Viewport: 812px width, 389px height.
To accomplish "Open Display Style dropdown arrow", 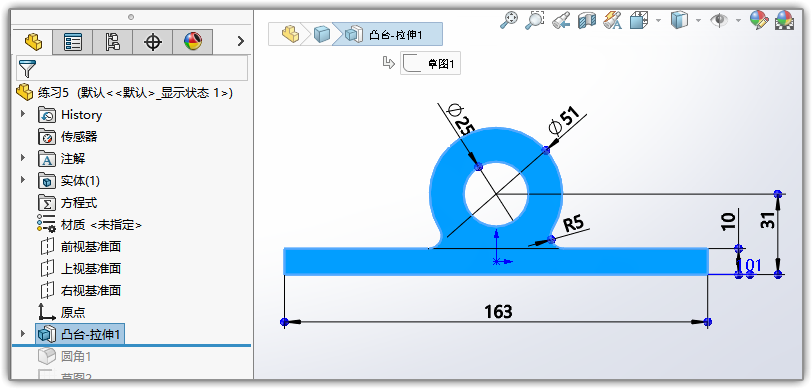I will (698, 21).
